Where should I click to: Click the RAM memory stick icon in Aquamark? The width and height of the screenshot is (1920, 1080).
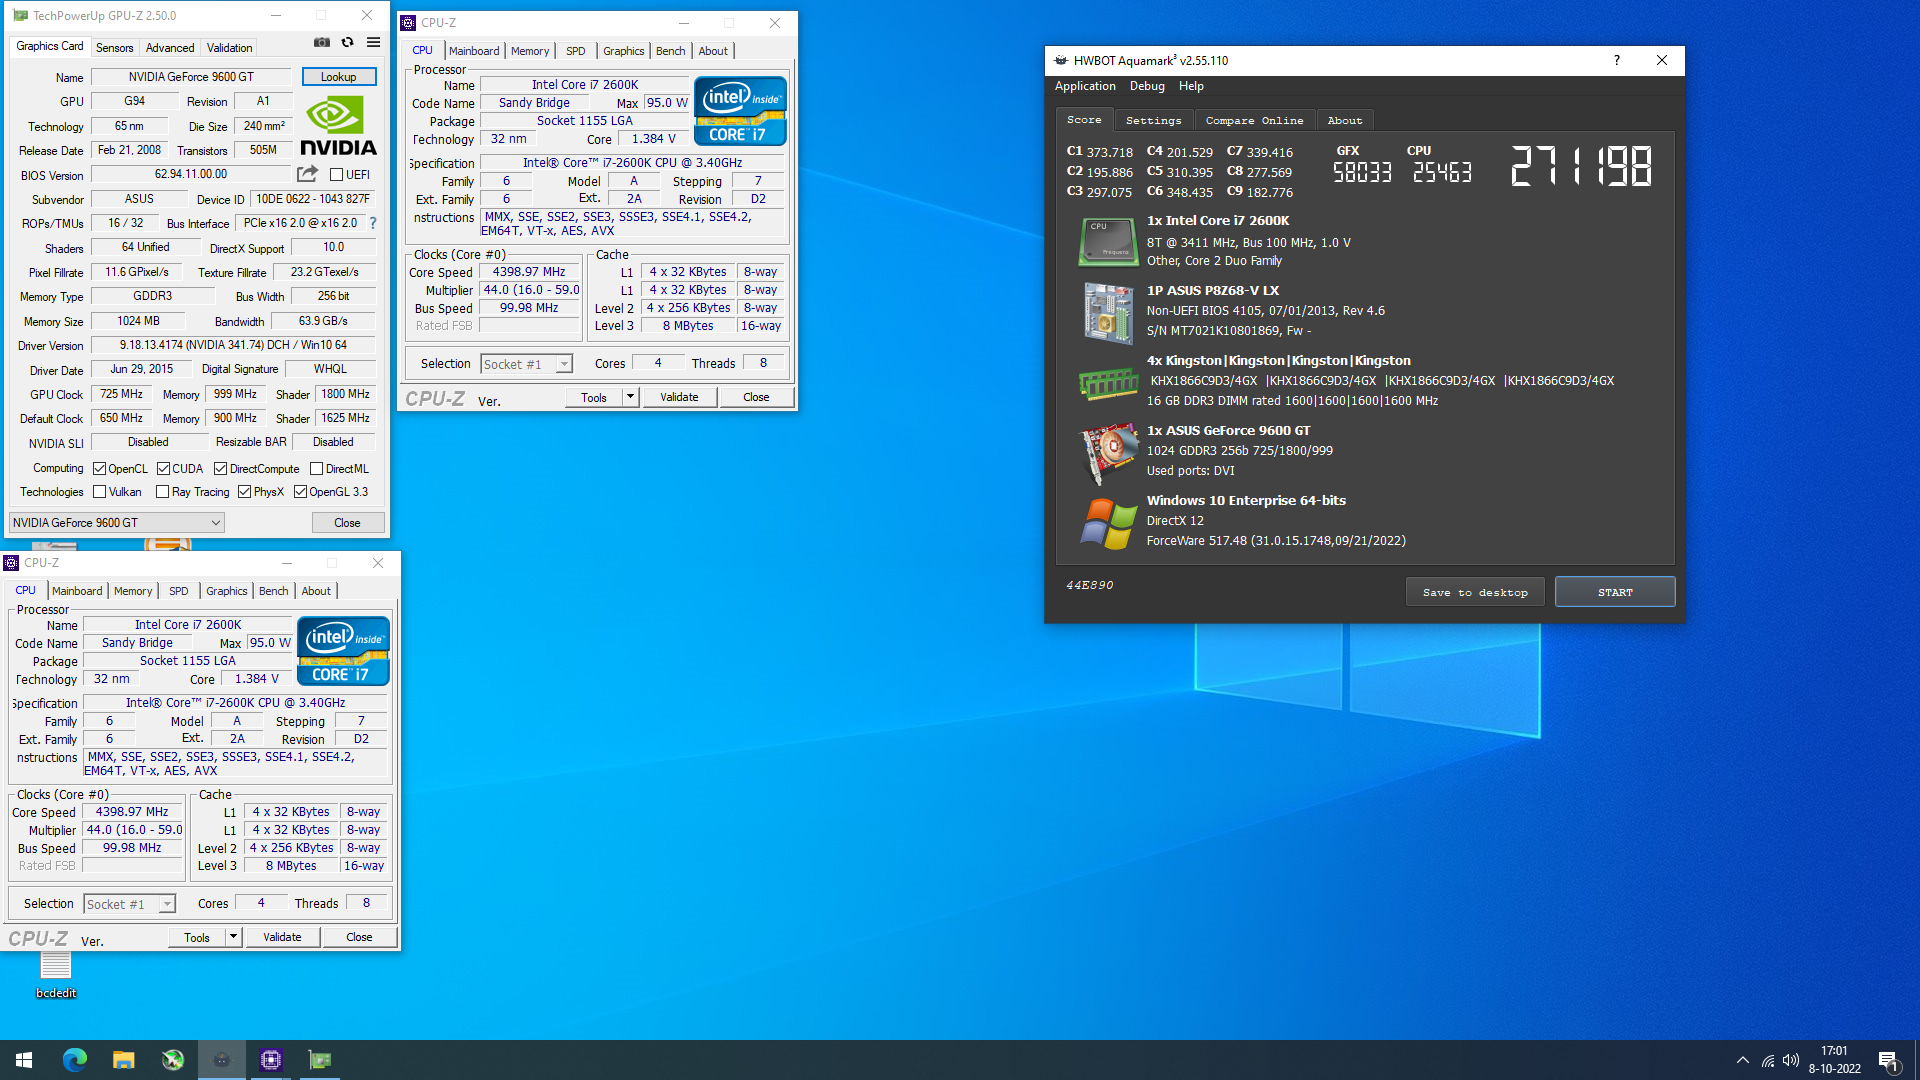point(1108,383)
